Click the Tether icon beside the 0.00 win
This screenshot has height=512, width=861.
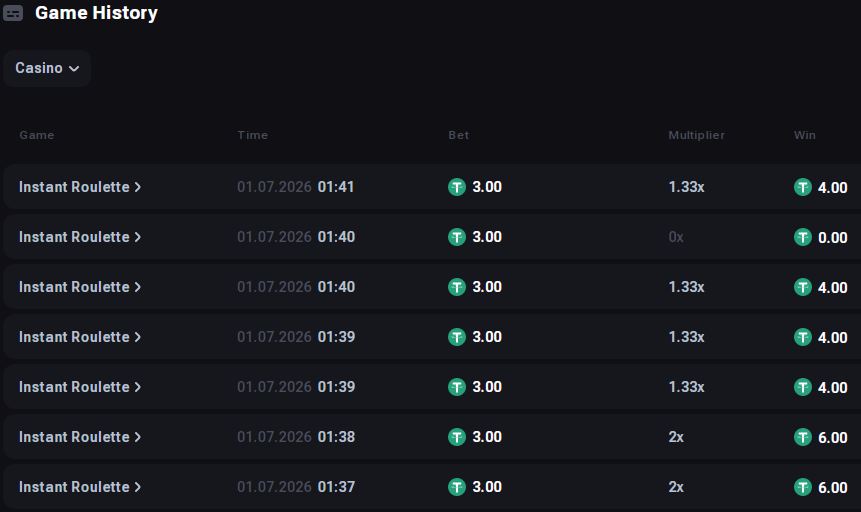point(803,237)
